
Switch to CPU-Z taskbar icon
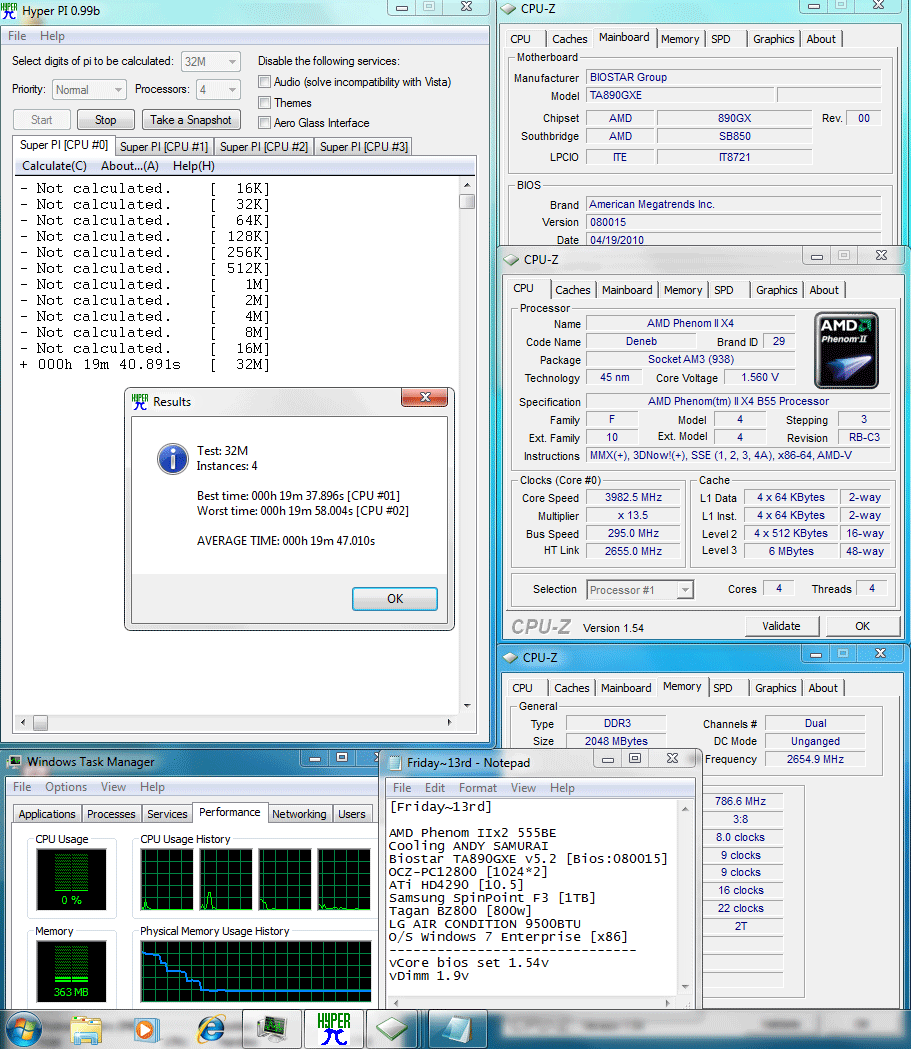tap(391, 1030)
